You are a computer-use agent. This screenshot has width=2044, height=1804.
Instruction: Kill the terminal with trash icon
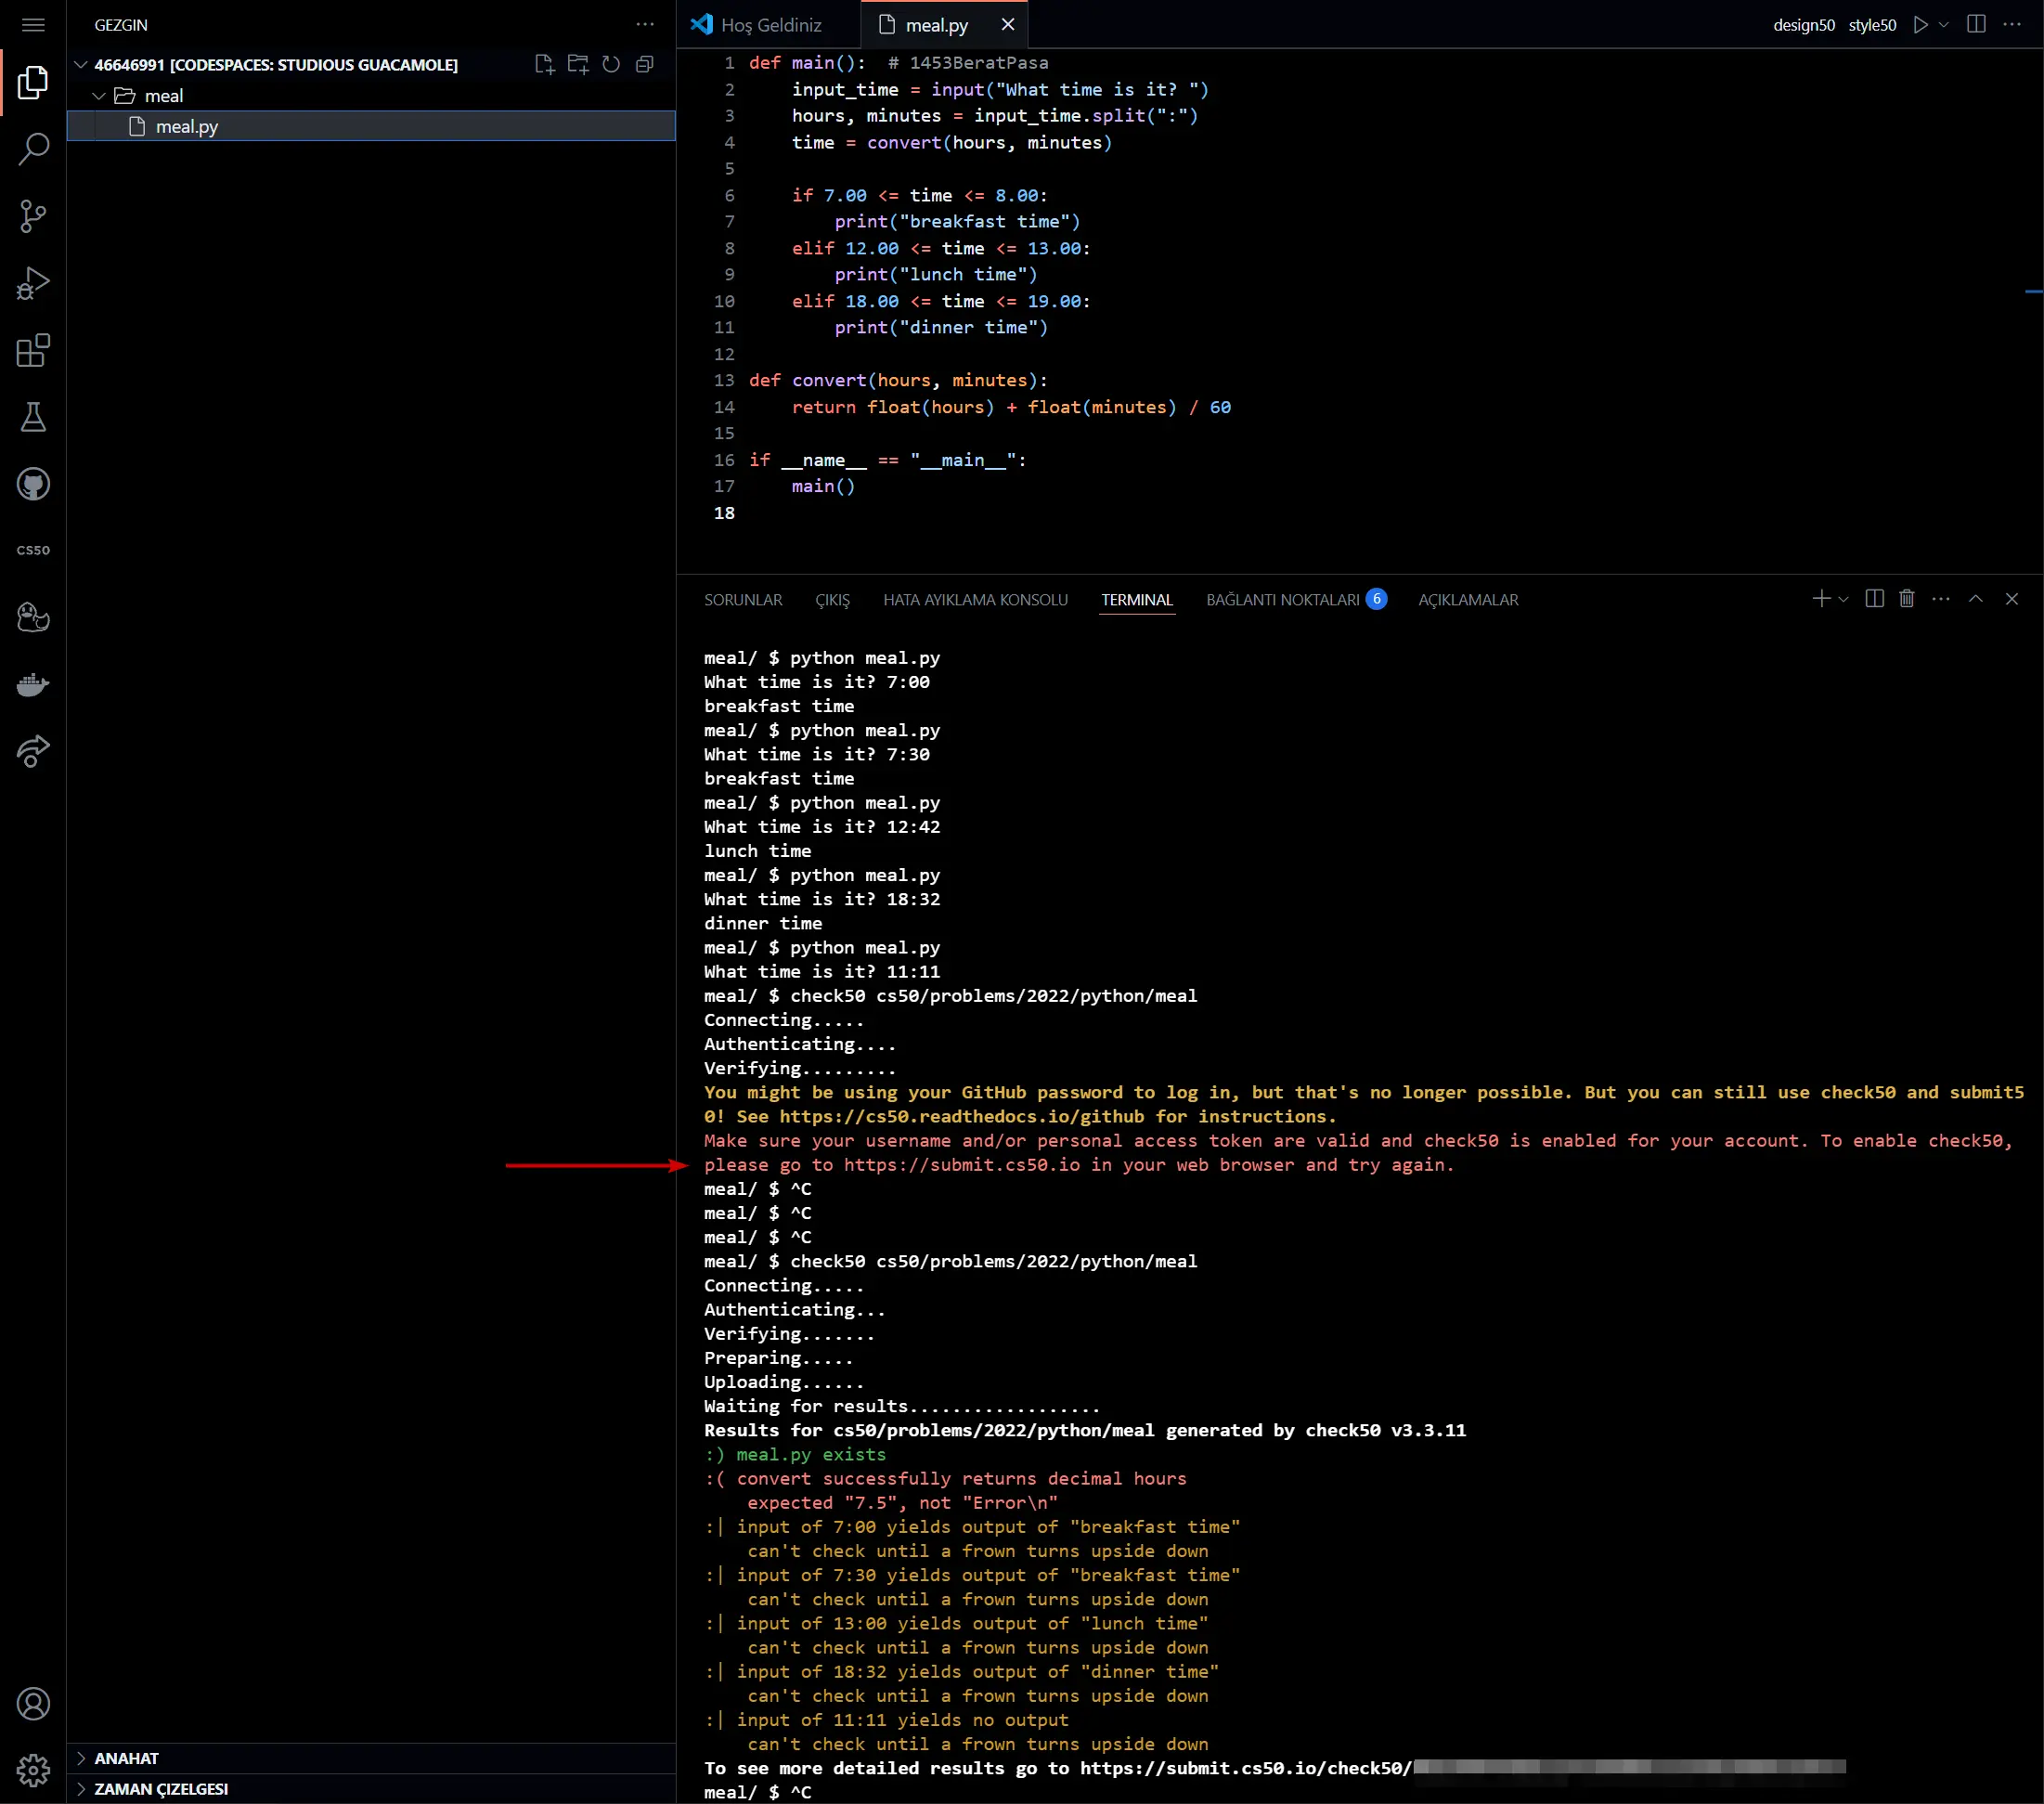(1907, 599)
